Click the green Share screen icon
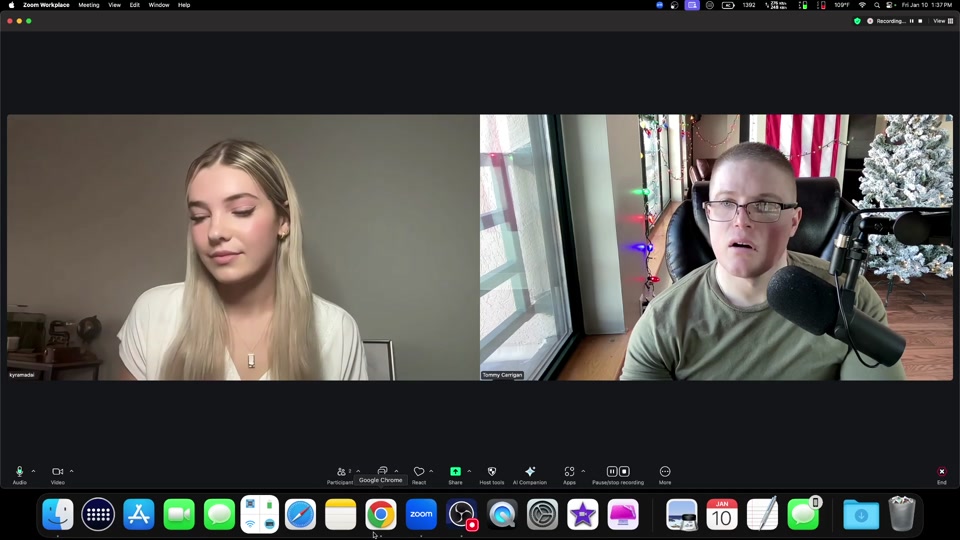This screenshot has height=540, width=960. pos(455,471)
